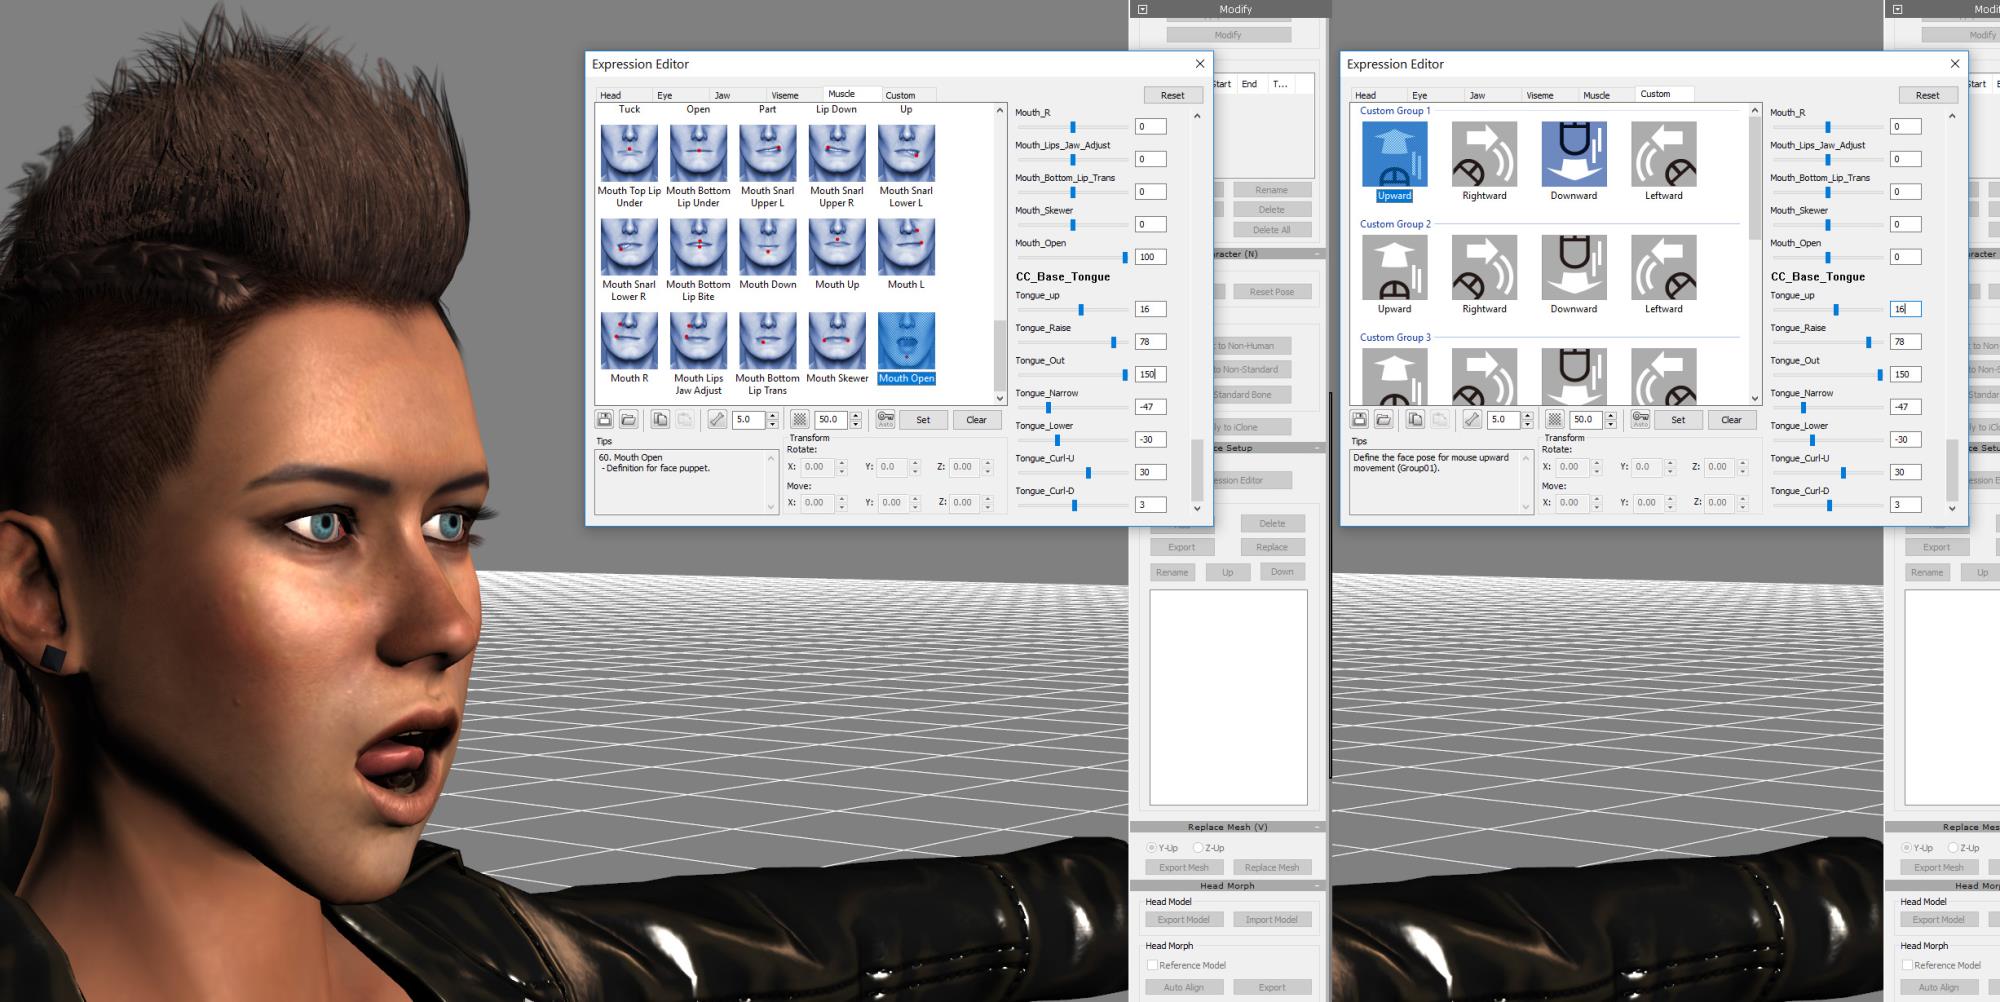
Task: Select the Mouth Skewer muscle thumbnail
Action: tap(837, 341)
